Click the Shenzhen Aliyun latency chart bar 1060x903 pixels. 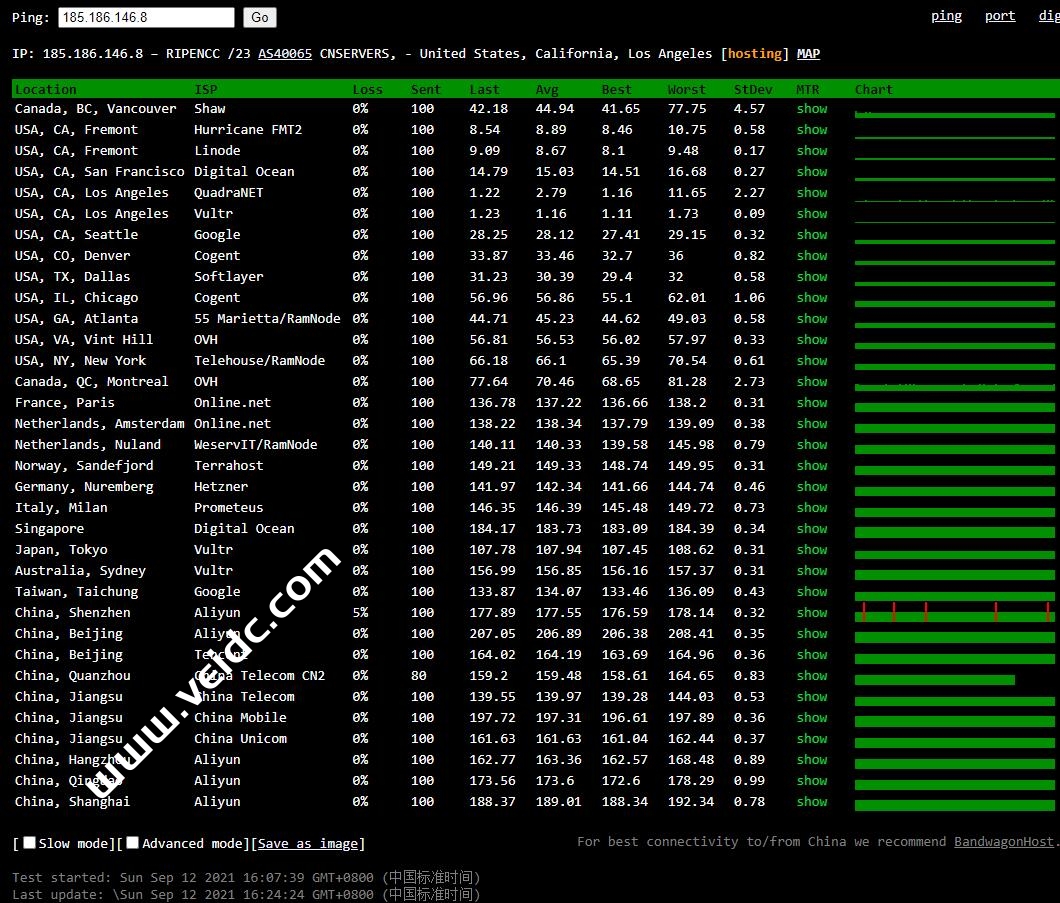955,612
